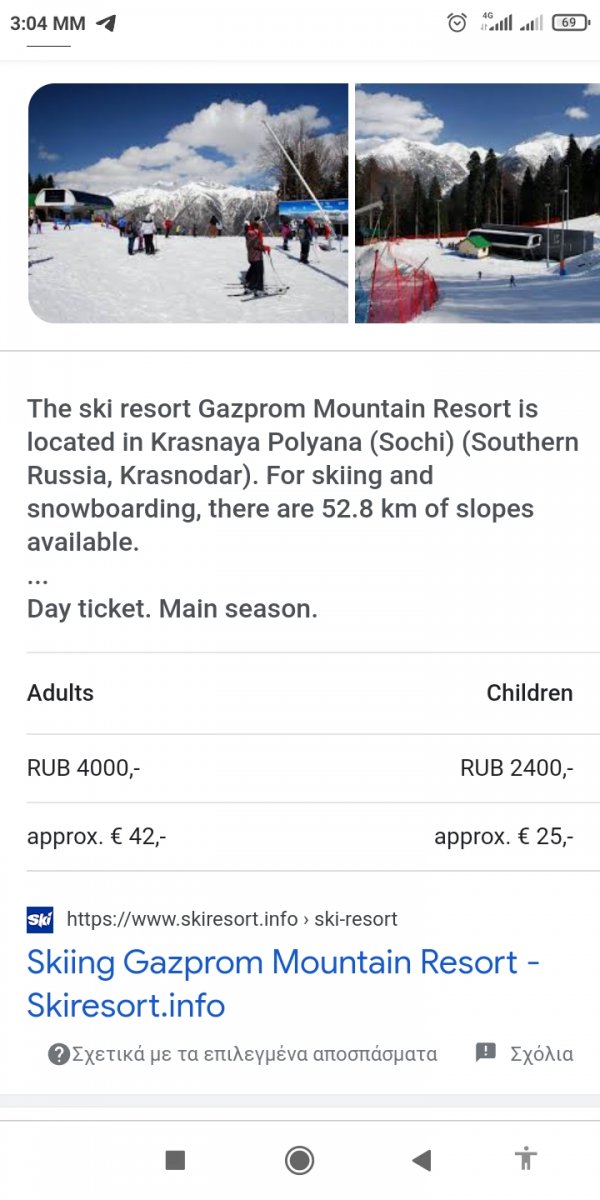Tap the alarm clock status icon
This screenshot has width=600, height=1200.
click(457, 23)
